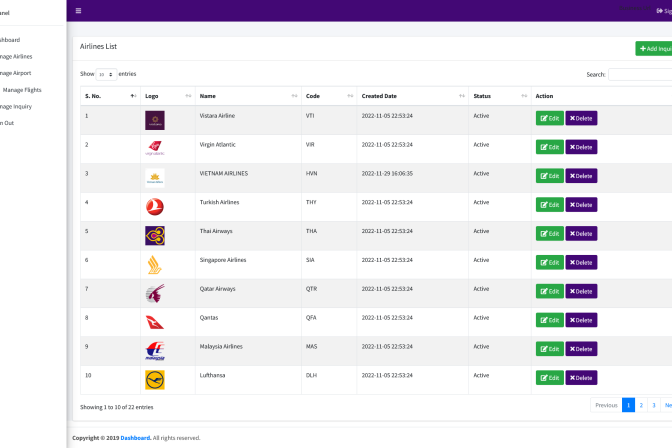Sort table by Status column
The image size is (672, 448).
500,96
